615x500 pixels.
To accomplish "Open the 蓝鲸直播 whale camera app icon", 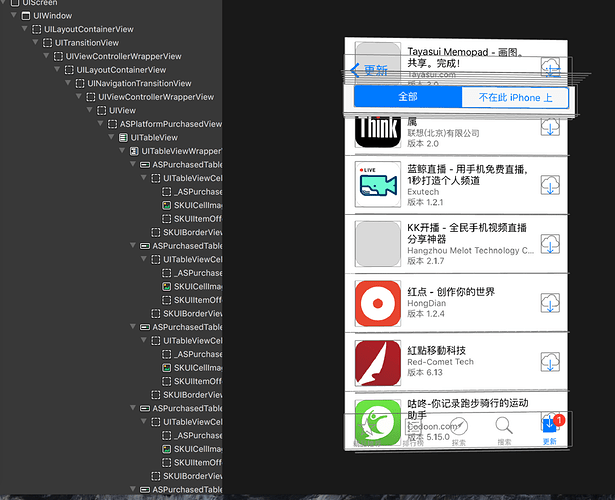I will [x=378, y=184].
